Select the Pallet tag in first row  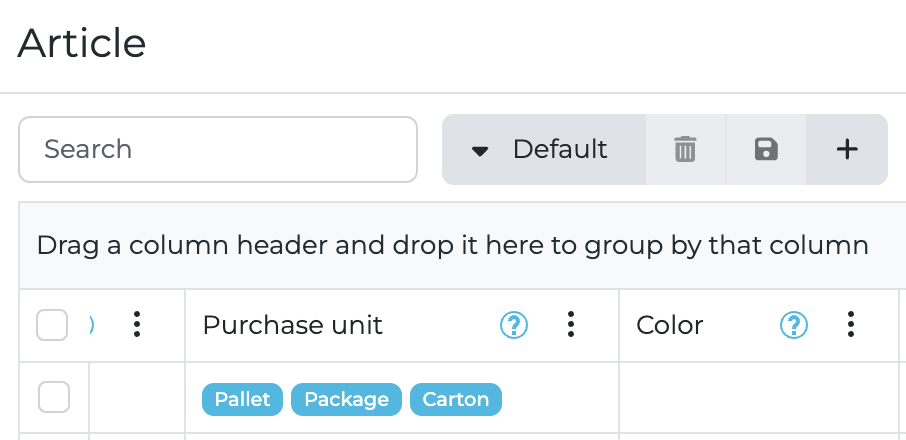pos(243,400)
